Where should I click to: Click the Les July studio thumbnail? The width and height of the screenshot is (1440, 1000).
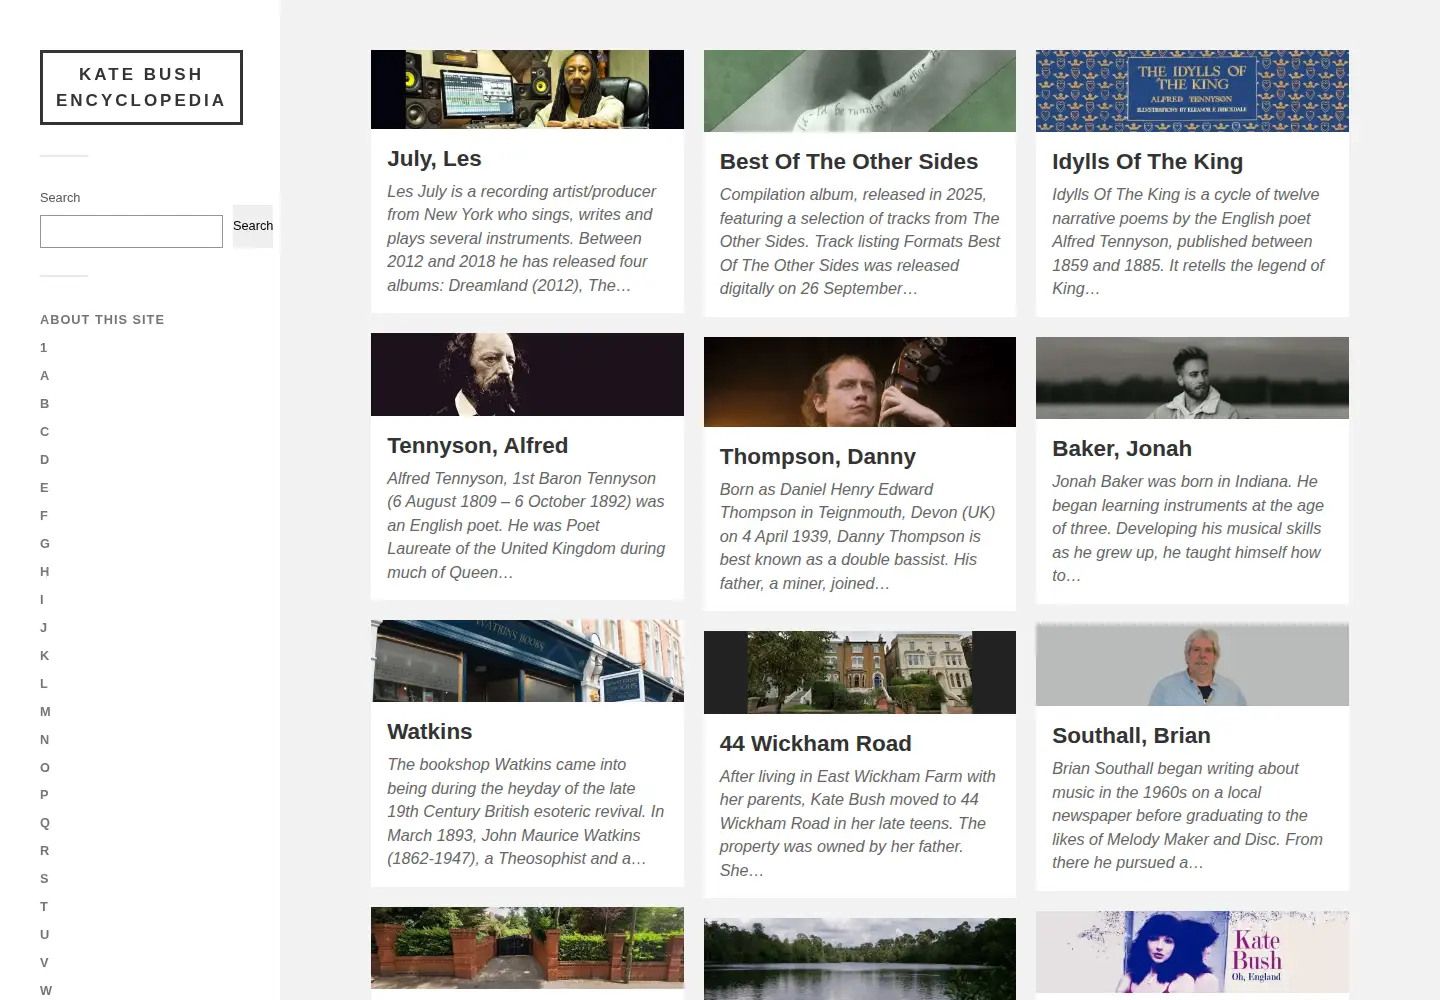click(527, 89)
